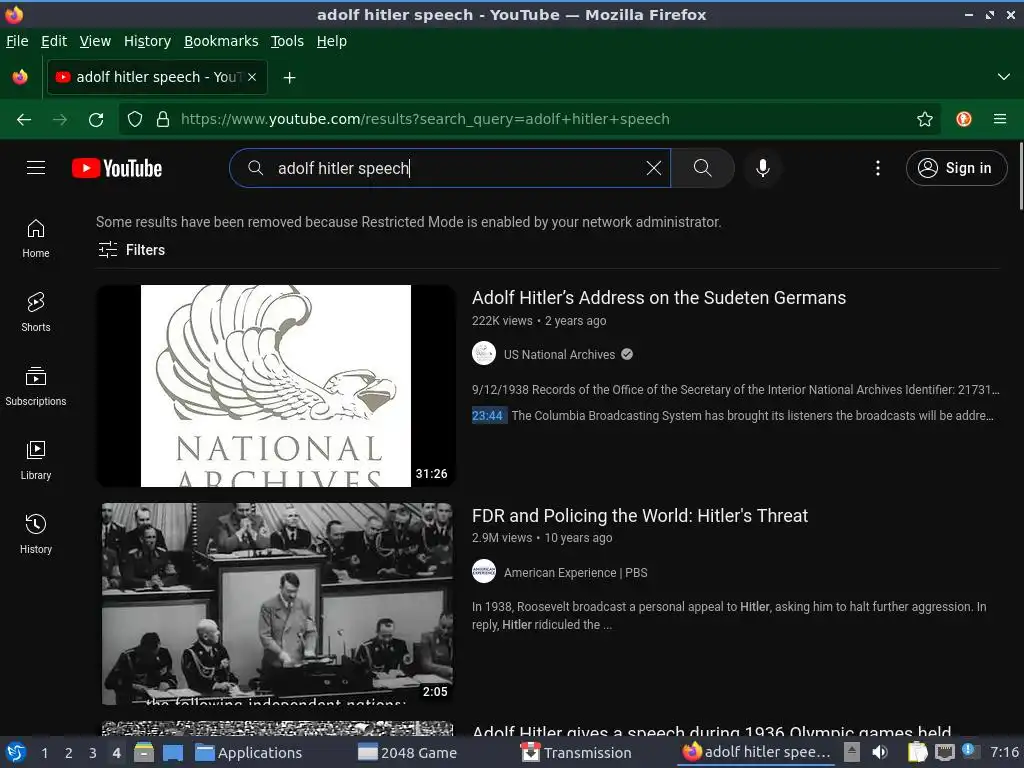The height and width of the screenshot is (768, 1024).
Task: Switch to Transmission in taskbar
Action: point(576,753)
